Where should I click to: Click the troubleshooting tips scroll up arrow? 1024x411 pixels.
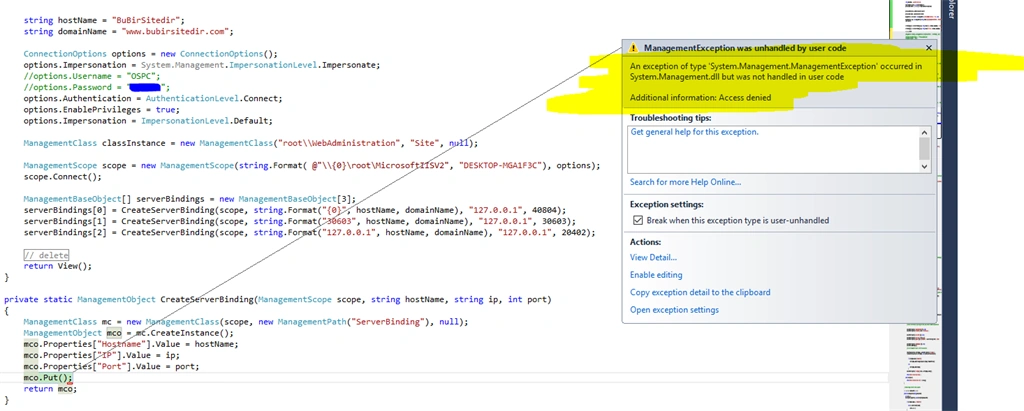point(924,133)
